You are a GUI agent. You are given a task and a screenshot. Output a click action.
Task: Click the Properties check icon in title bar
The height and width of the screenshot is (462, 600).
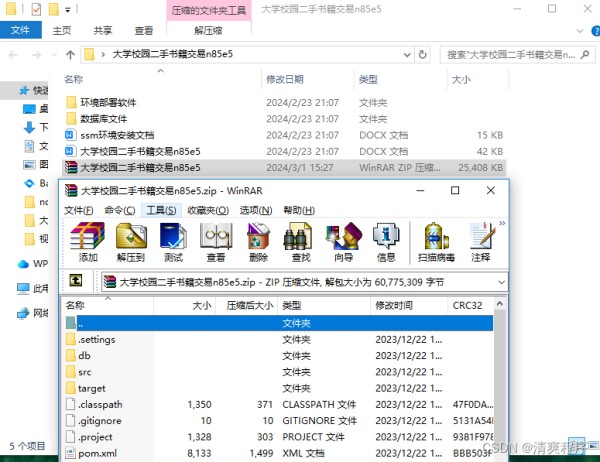coord(36,9)
